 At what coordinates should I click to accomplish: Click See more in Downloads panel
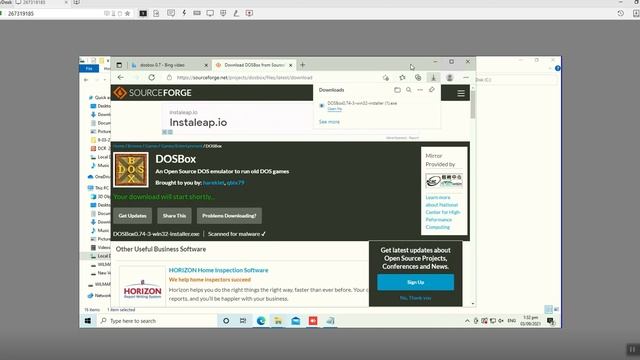point(329,122)
